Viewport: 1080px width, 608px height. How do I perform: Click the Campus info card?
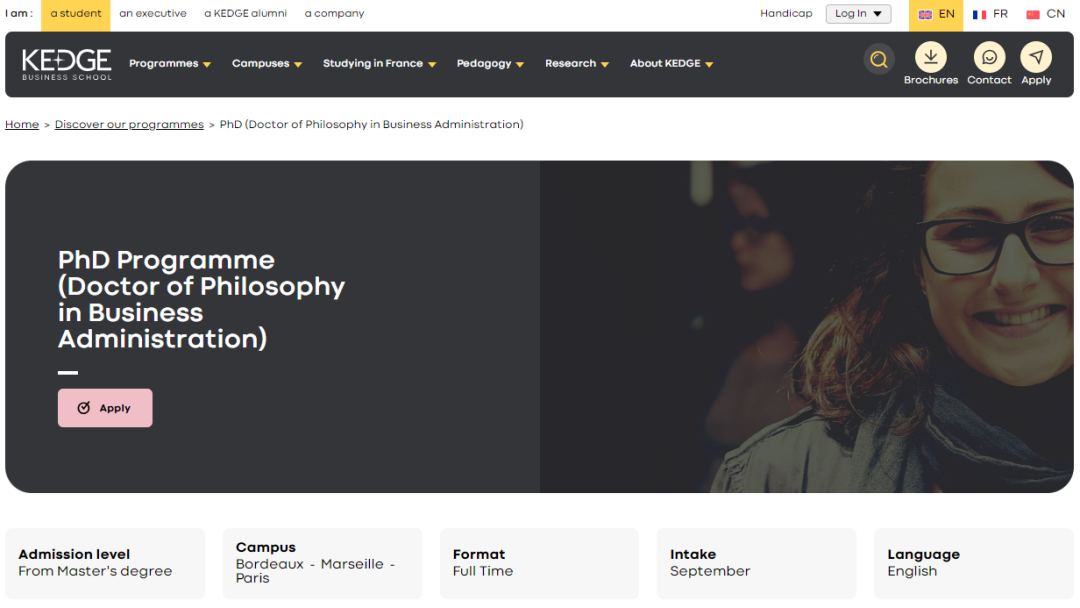click(x=322, y=563)
